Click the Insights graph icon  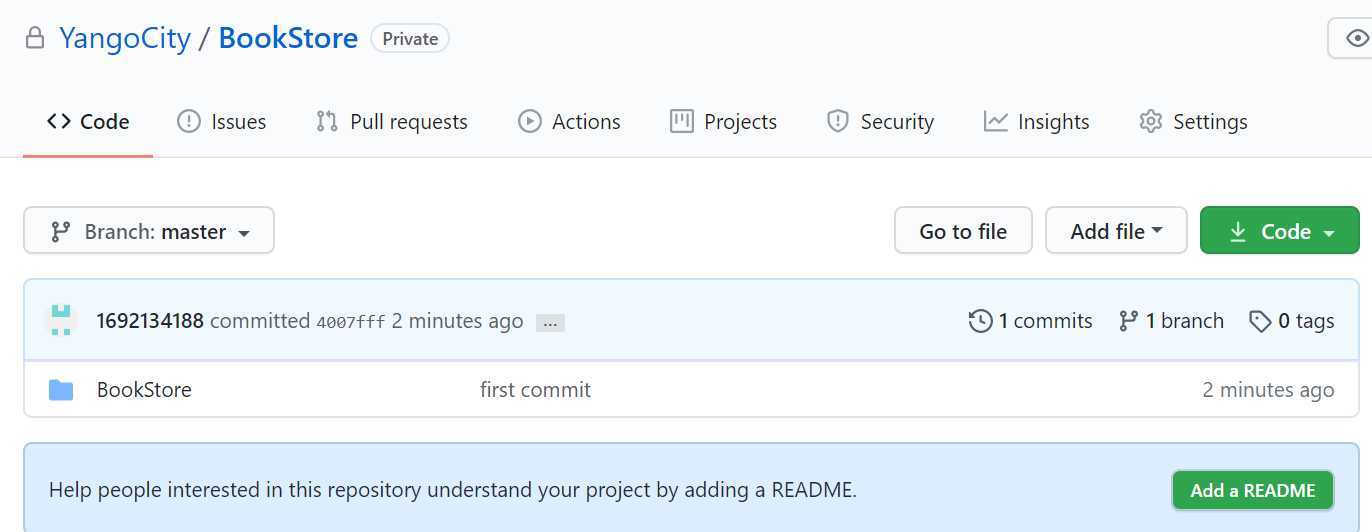pos(995,122)
